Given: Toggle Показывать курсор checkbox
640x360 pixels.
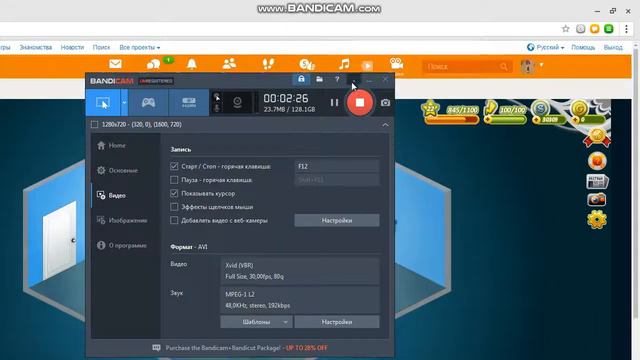Looking at the screenshot, I should point(174,193).
